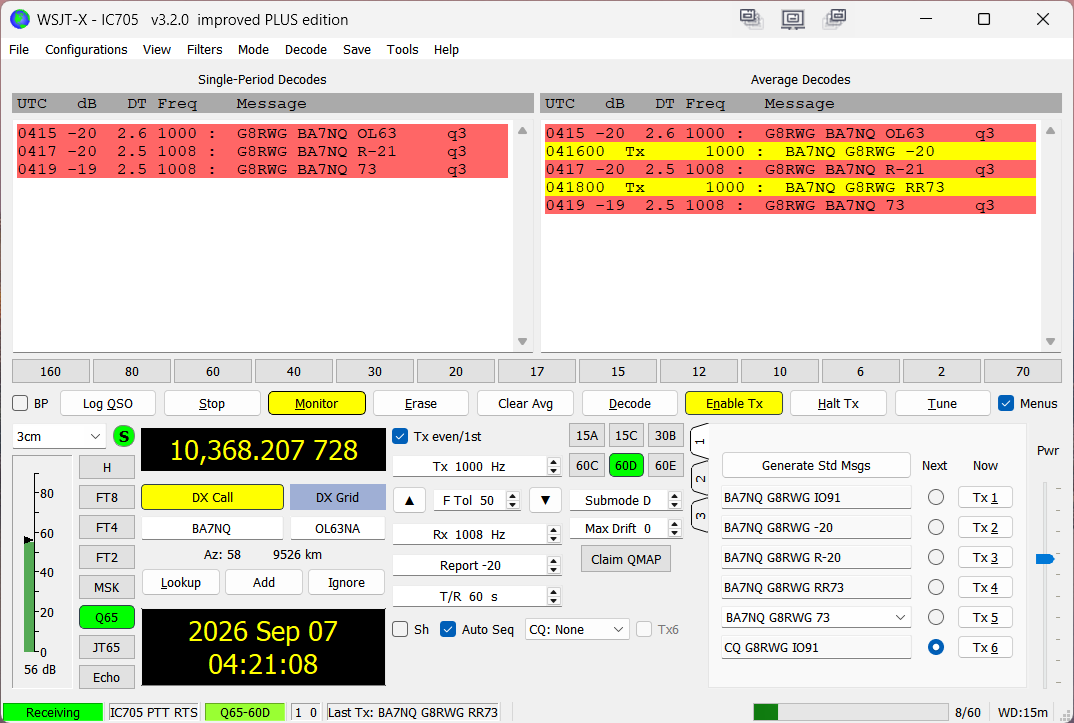The height and width of the screenshot is (723, 1074).
Task: Click the third cascading-windows icon in the title bar
Action: click(x=834, y=18)
